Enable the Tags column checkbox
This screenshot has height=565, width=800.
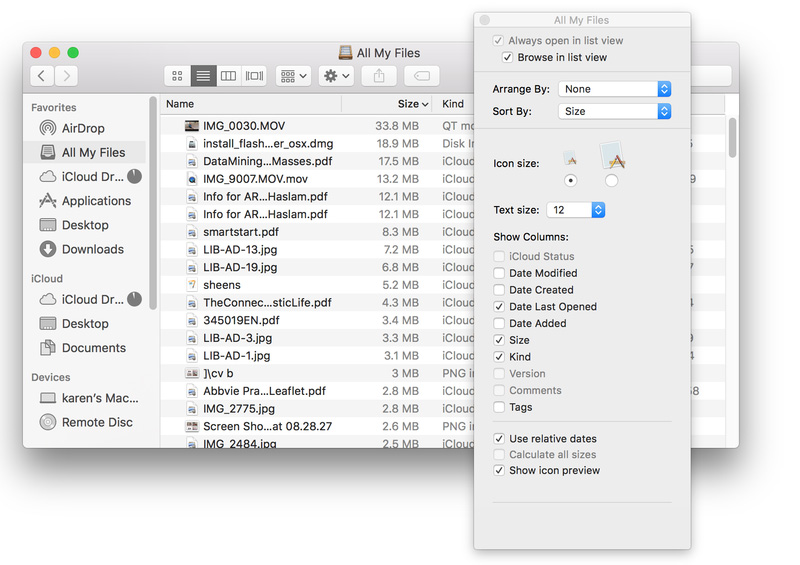click(x=499, y=407)
